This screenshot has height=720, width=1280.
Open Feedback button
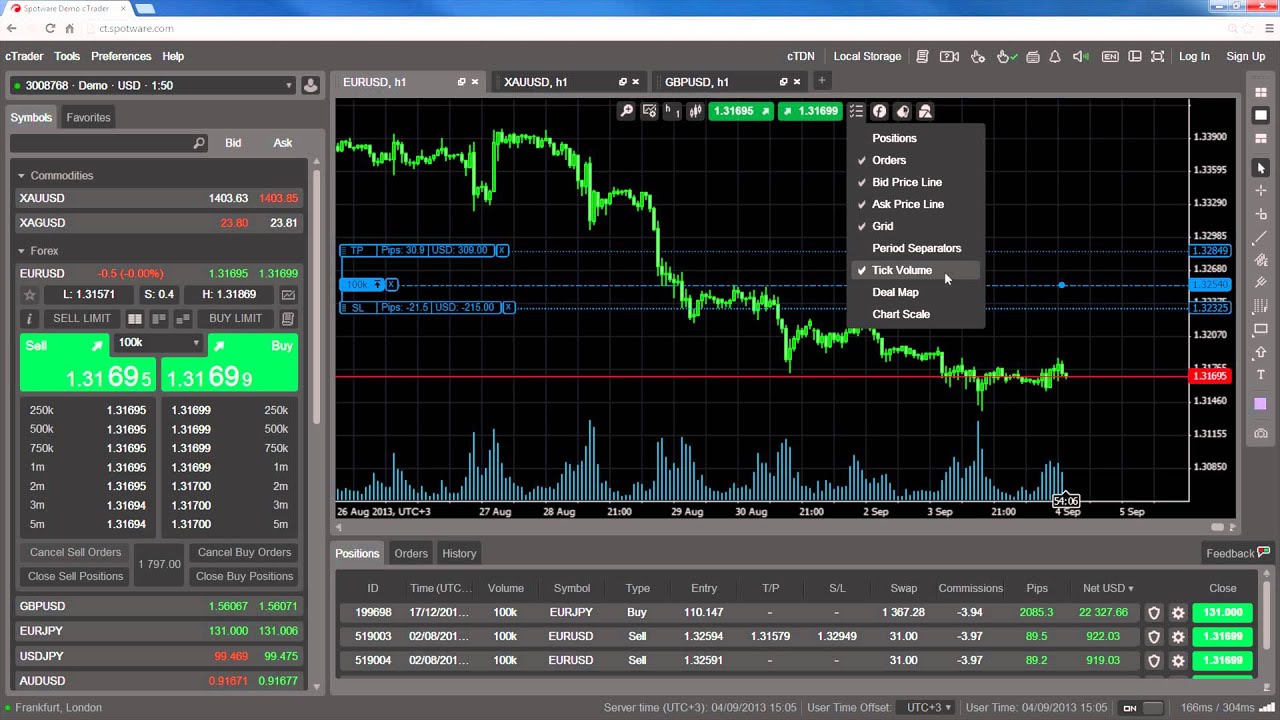pyautogui.click(x=1238, y=553)
